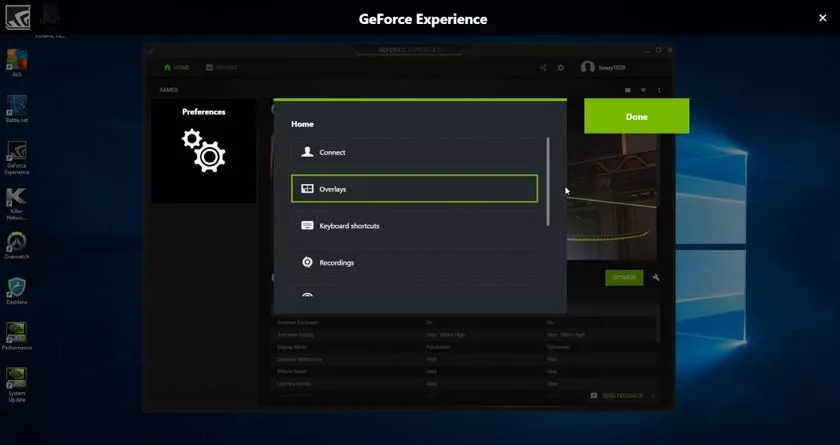Open the Performance desktop shortcut
Screen dimensions: 840x445
coord(17,337)
